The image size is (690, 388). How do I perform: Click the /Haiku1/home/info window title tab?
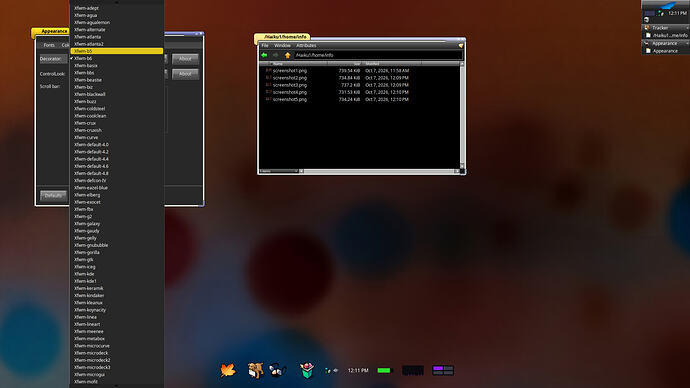coord(283,37)
